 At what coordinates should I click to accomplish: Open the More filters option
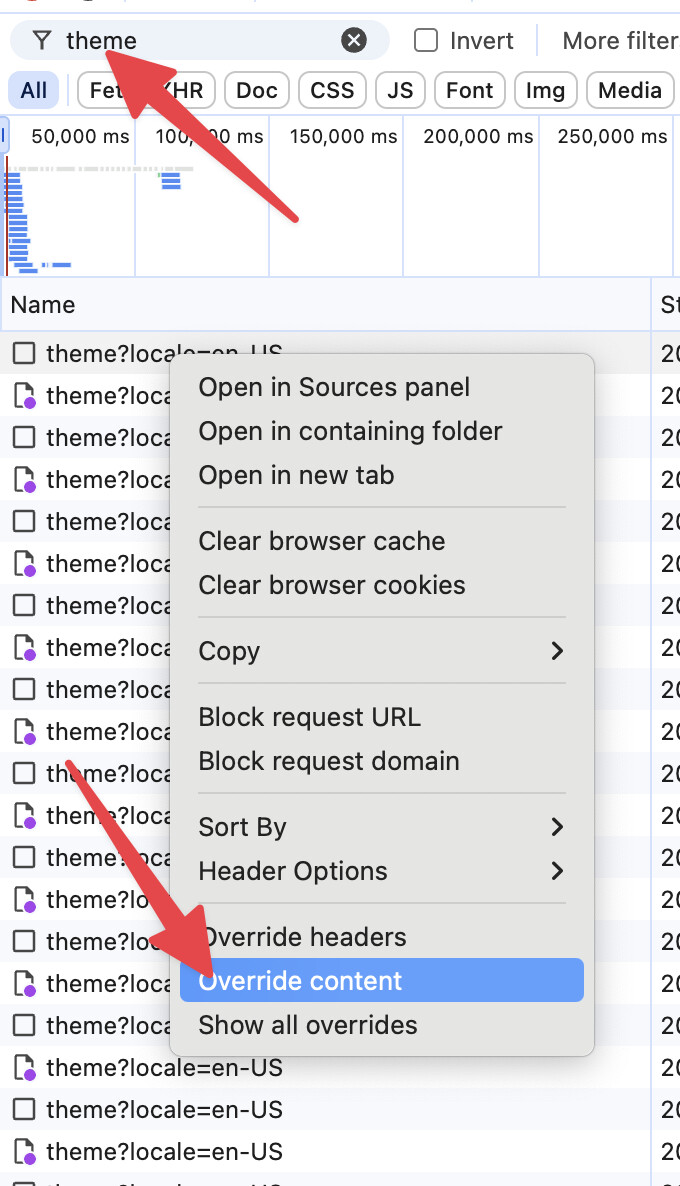[620, 41]
